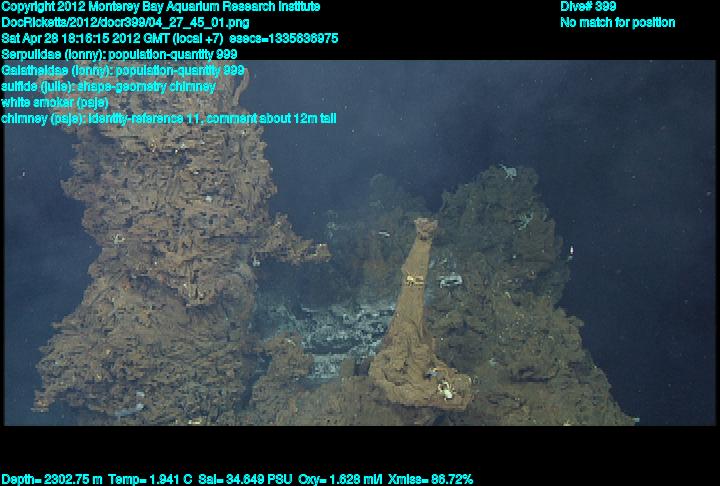720x486 pixels.
Task: Click the Sal= 34.649 PSU readout
Action: coord(245,480)
